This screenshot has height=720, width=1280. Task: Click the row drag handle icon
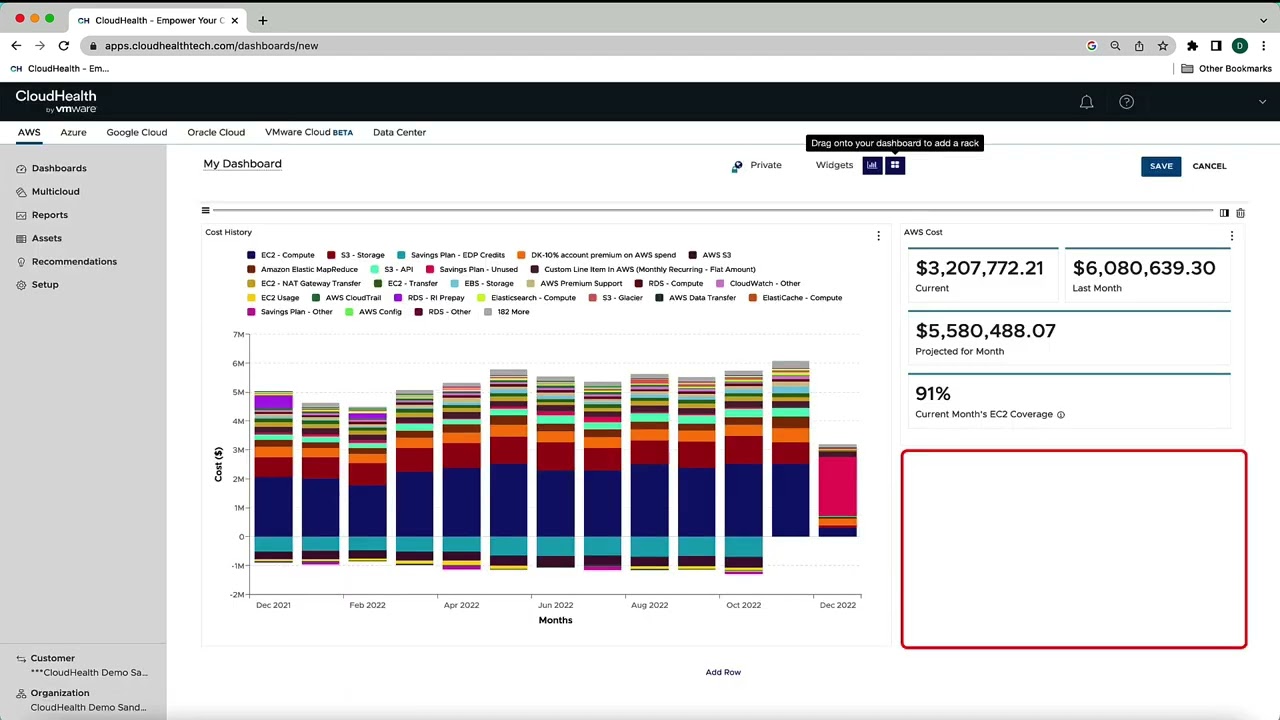pos(205,211)
